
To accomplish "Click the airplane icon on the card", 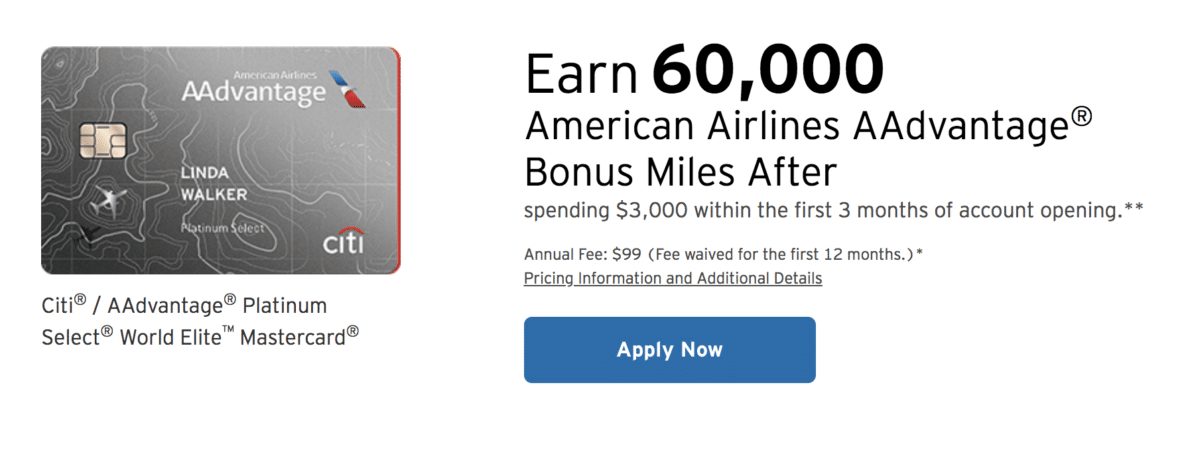I will [108, 202].
